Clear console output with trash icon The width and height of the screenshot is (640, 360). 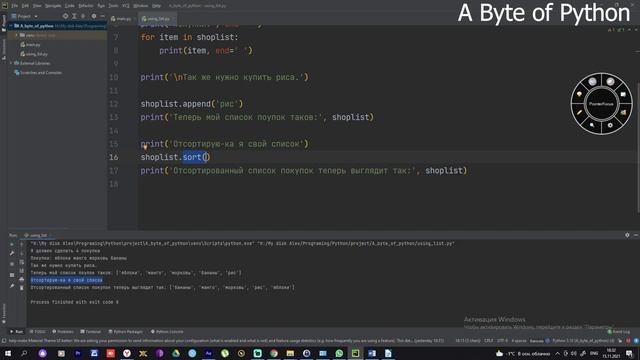(22, 288)
